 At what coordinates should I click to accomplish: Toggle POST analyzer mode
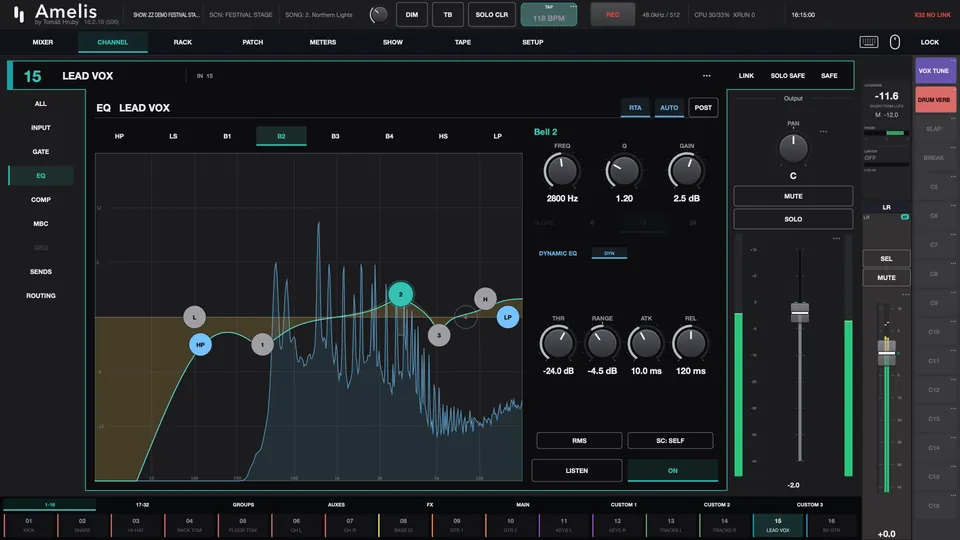tap(703, 108)
